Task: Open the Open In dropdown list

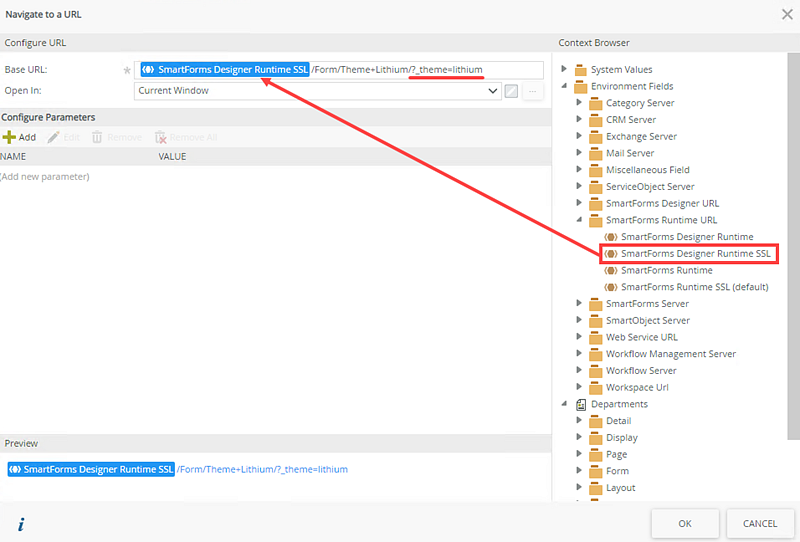Action: pyautogui.click(x=492, y=91)
